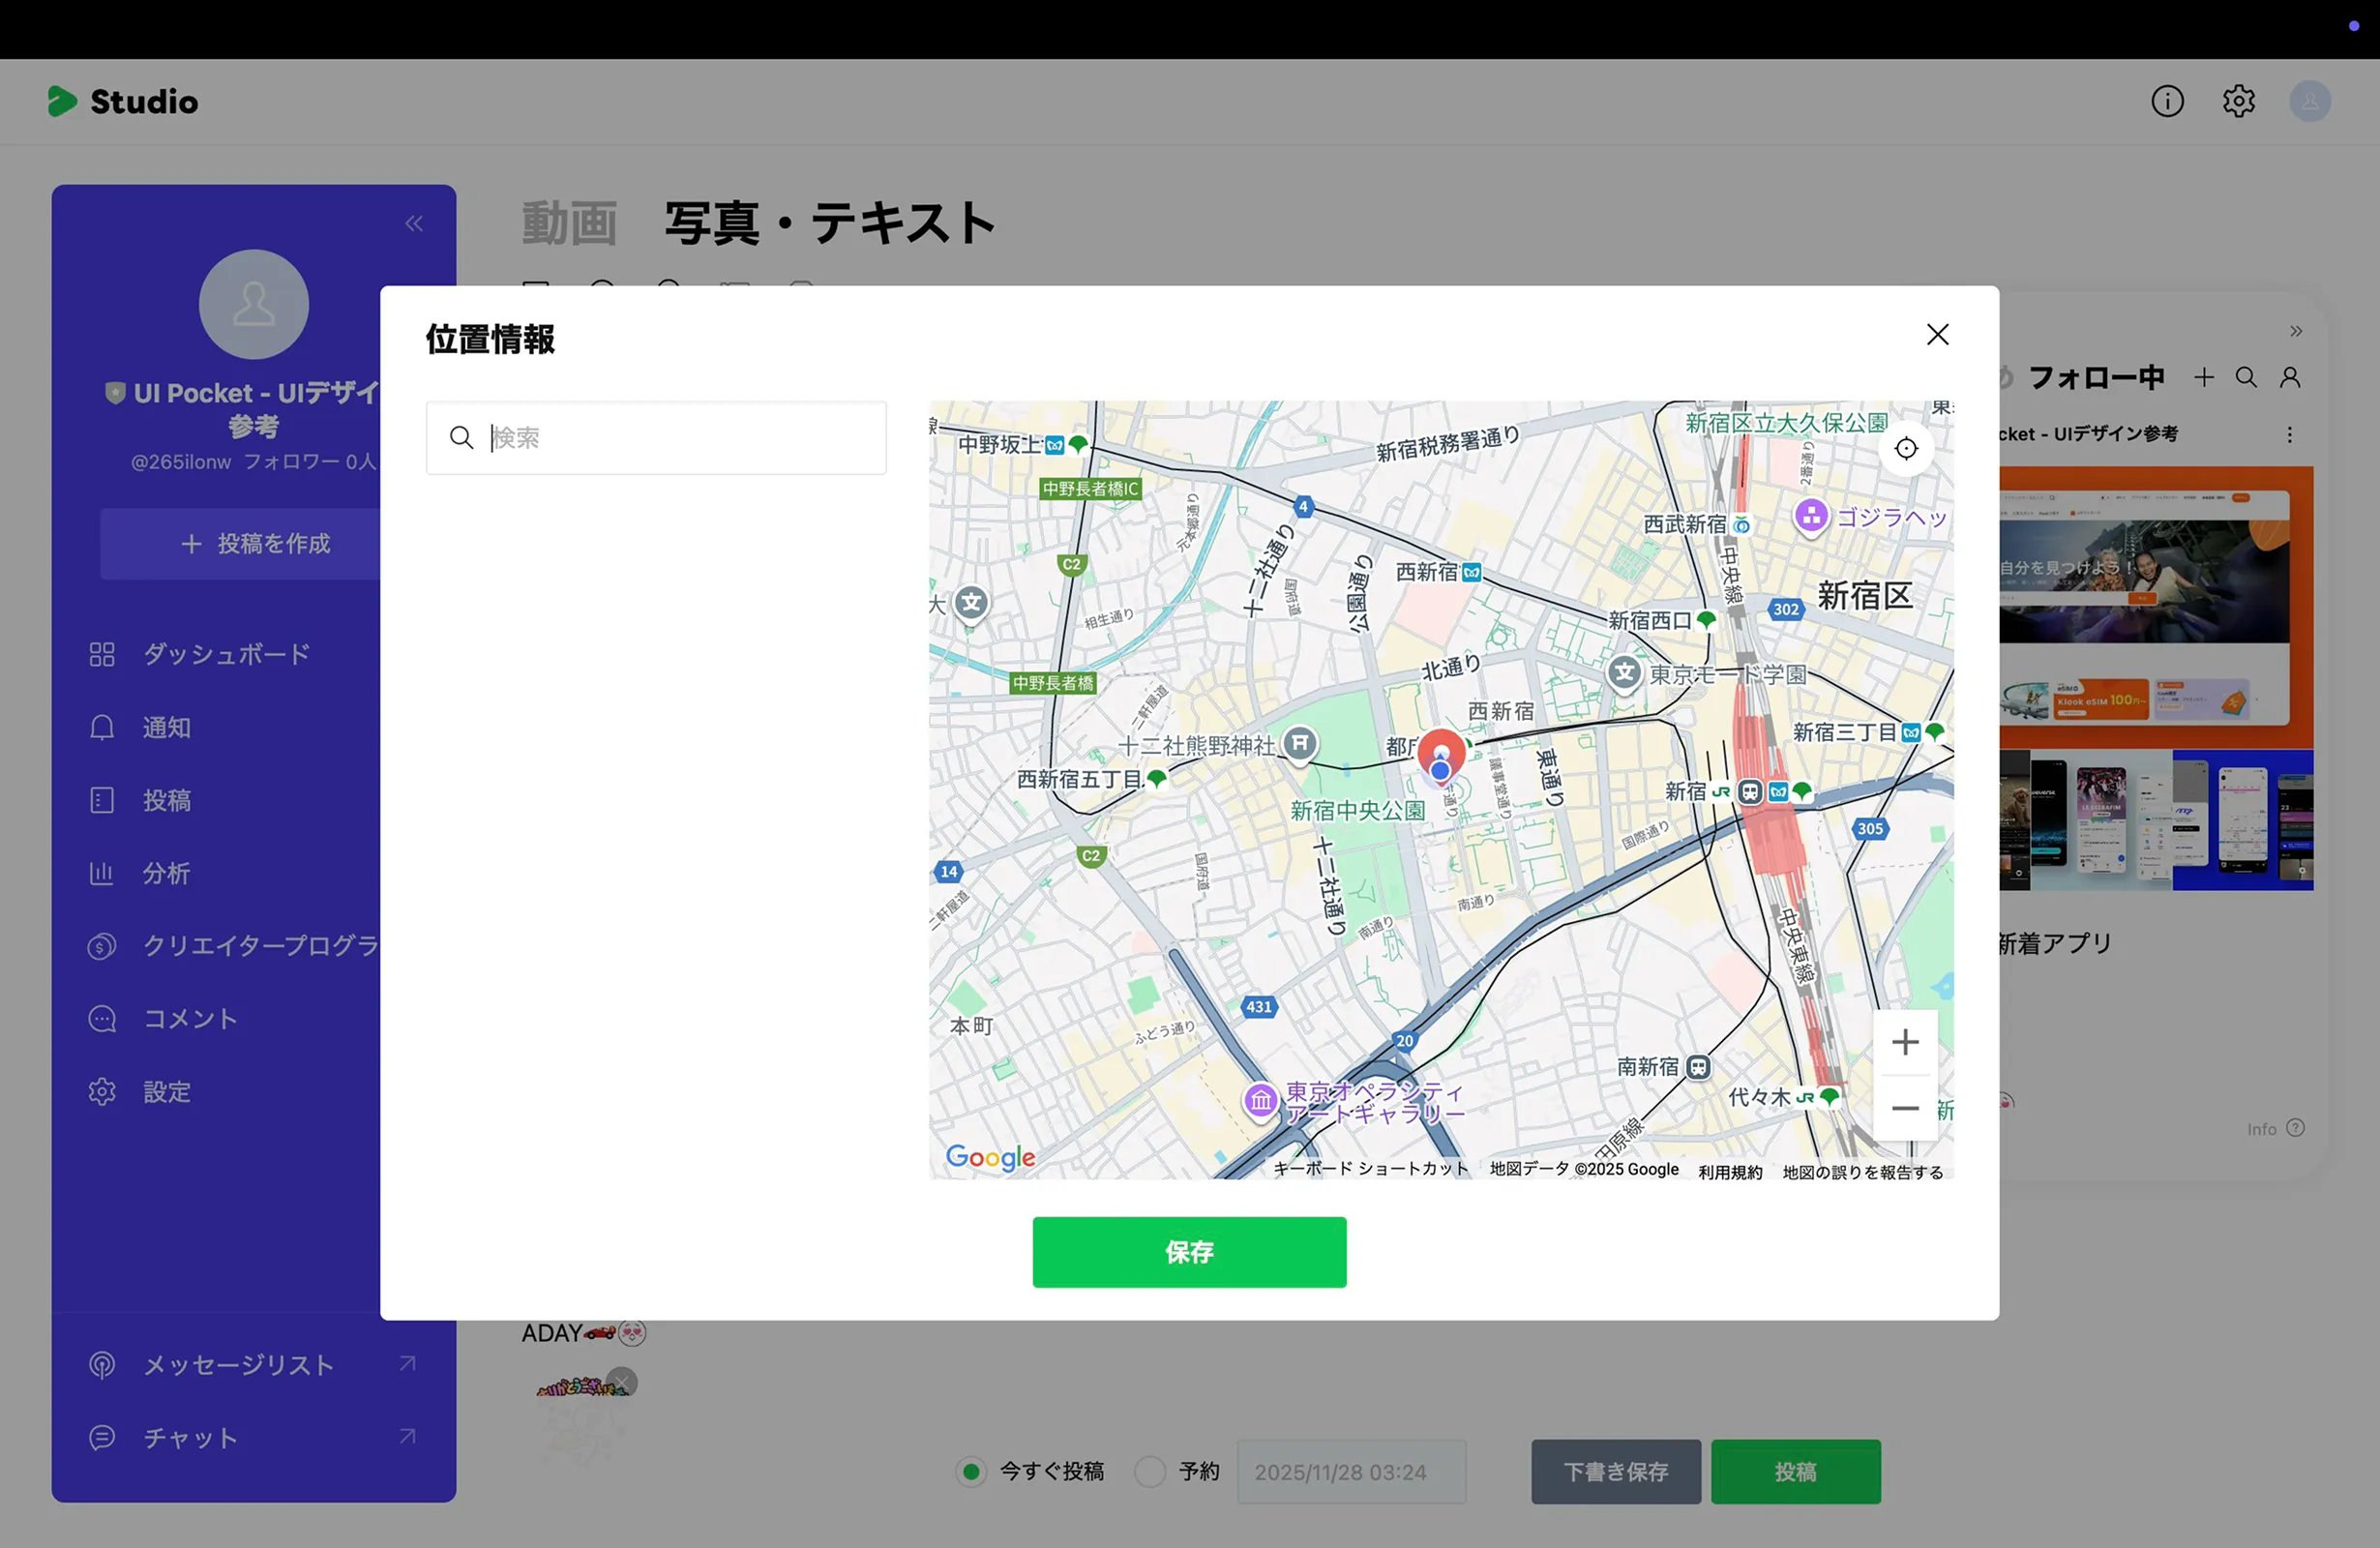Click 新宿中央公園 park label on map
Screen dimensions: 2380x1548
[x=1357, y=810]
